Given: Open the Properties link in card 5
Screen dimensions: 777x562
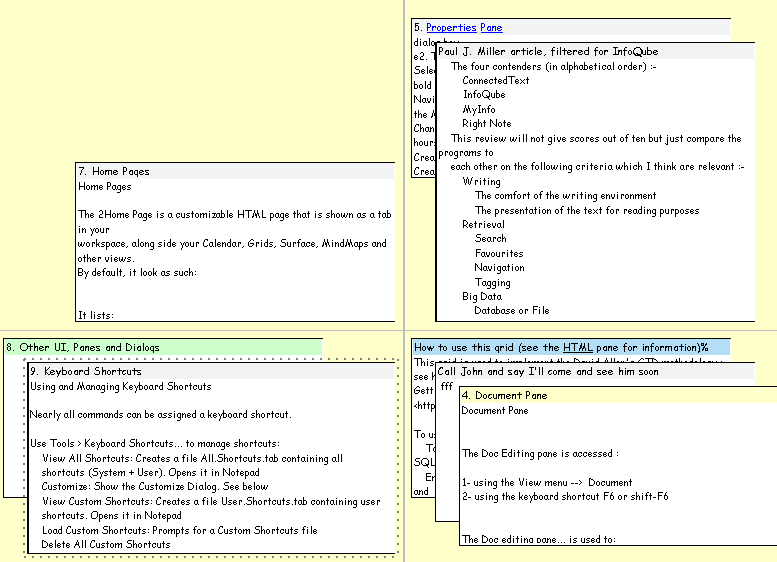Looking at the screenshot, I should pyautogui.click(x=451, y=28).
